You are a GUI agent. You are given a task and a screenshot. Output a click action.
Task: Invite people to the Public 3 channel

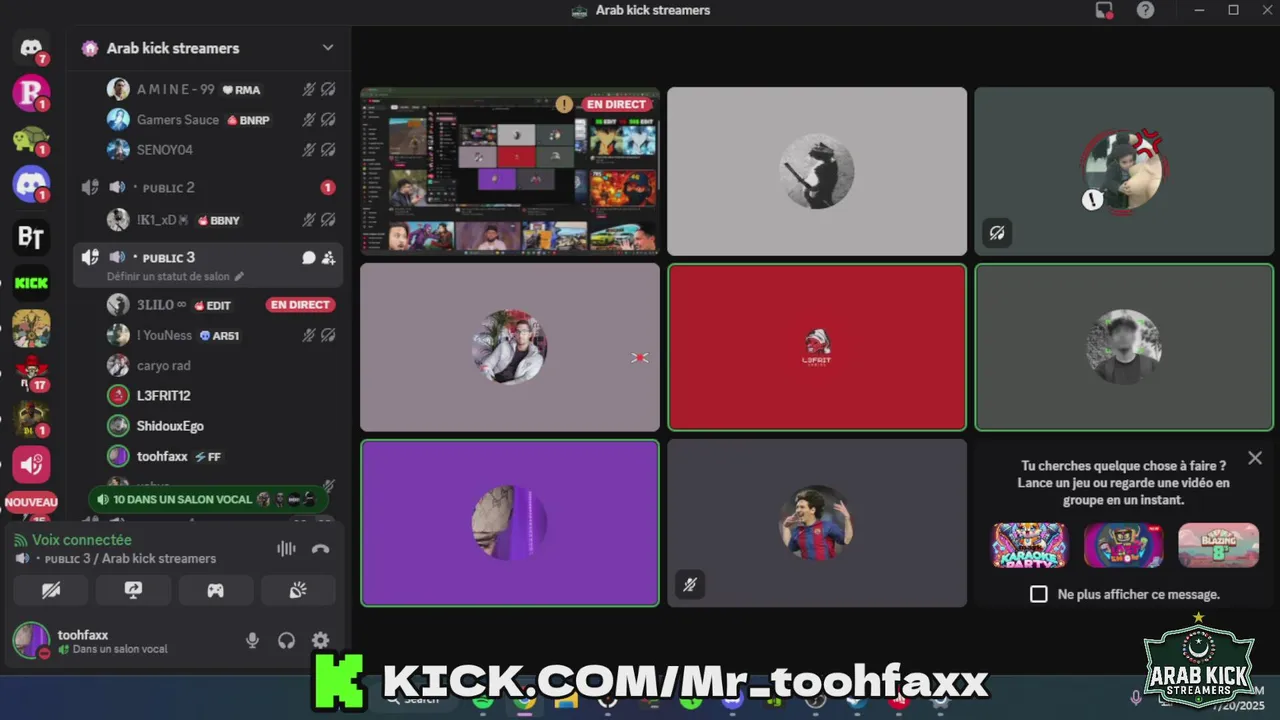[328, 258]
